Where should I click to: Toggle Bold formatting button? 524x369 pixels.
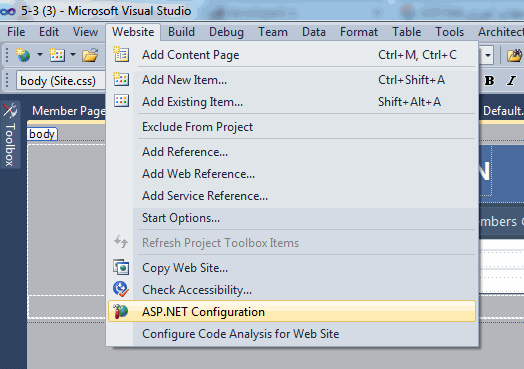point(489,81)
